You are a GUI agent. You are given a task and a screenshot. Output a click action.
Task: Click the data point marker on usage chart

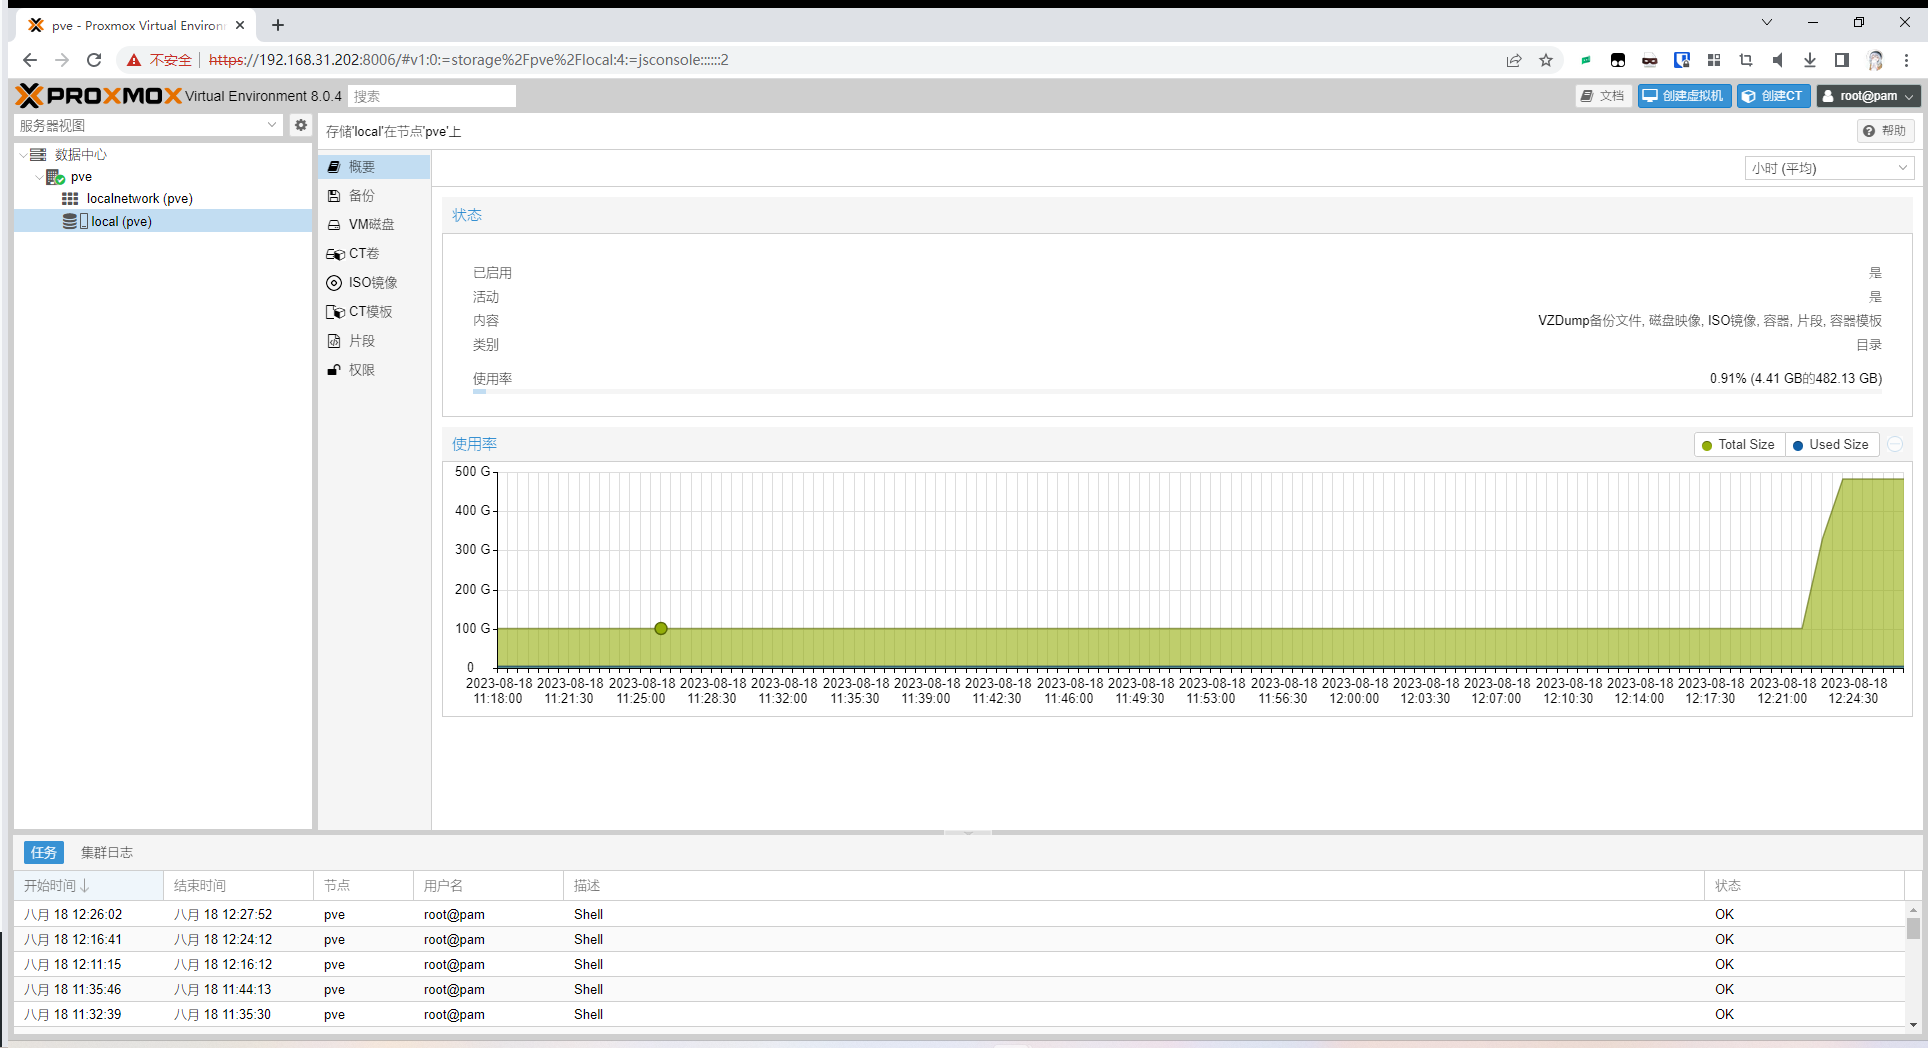[x=661, y=629]
